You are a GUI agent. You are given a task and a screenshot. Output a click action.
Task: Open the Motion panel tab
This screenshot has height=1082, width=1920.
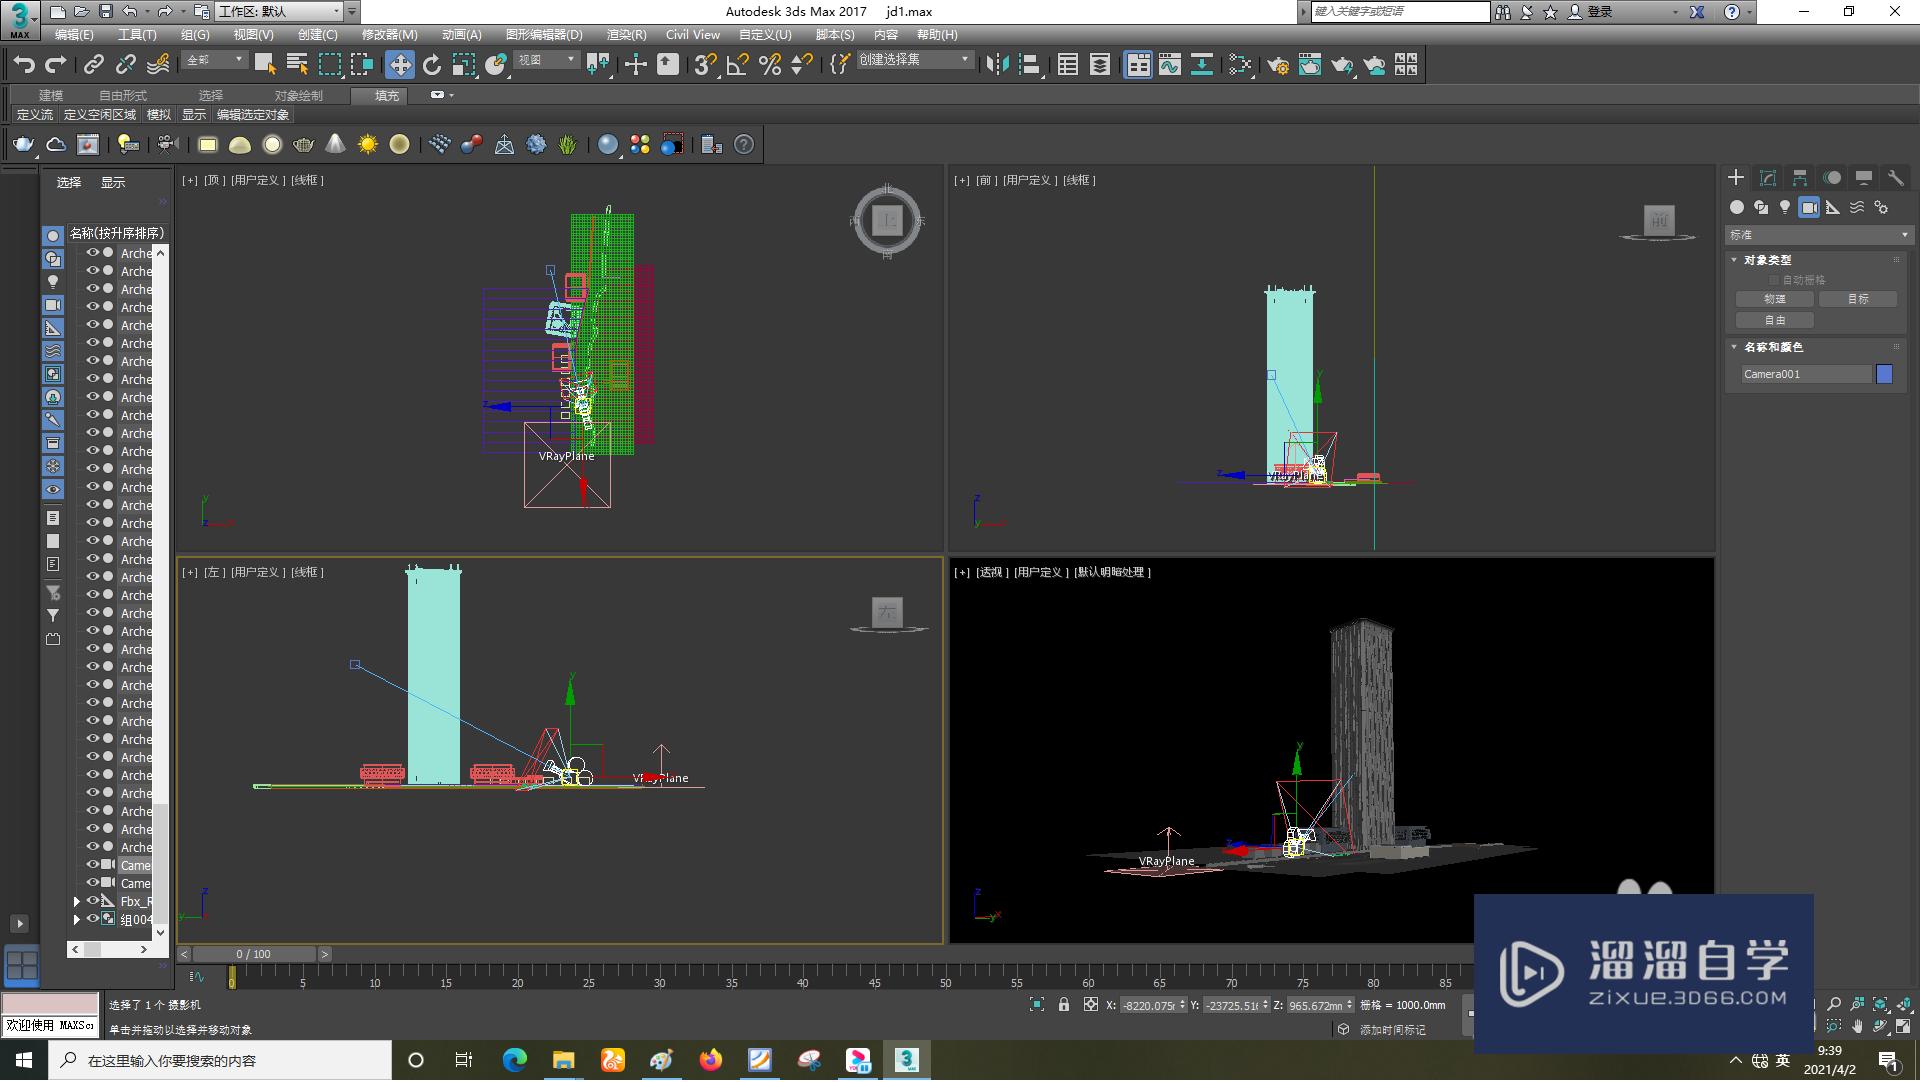pyautogui.click(x=1832, y=178)
